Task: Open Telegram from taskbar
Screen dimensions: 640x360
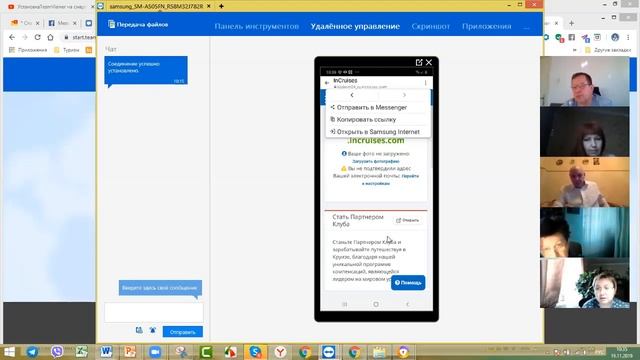Action: tap(32, 351)
